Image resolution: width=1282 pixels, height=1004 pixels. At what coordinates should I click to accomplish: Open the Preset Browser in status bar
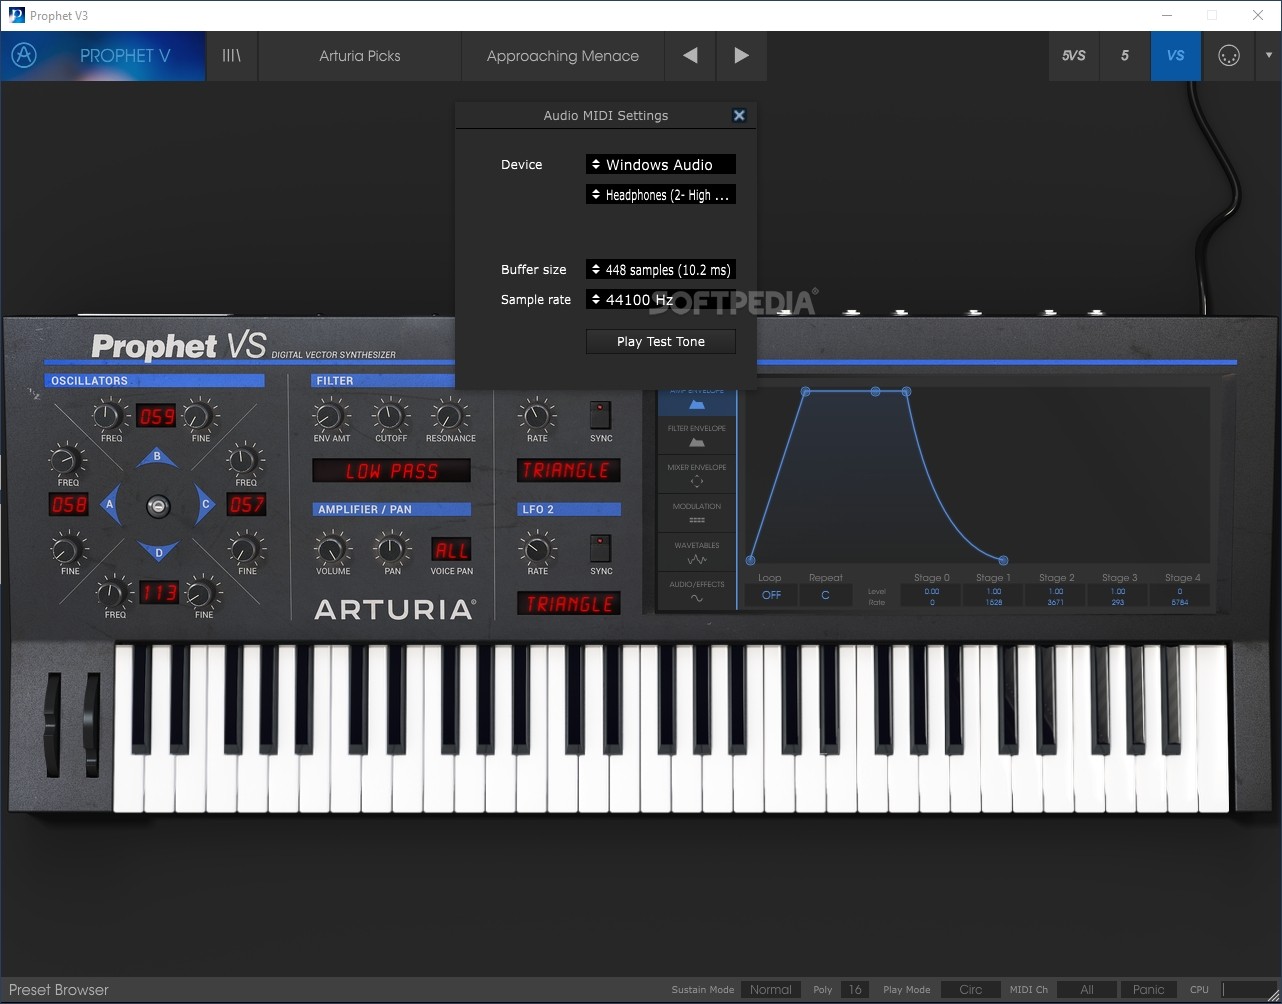[x=59, y=990]
